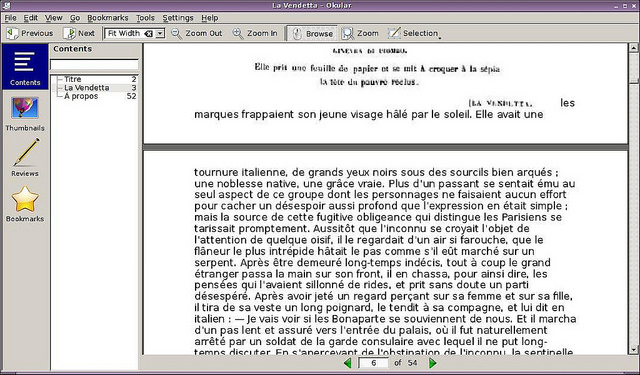
Task: Open the Contents sidebar panel
Action: (x=25, y=67)
